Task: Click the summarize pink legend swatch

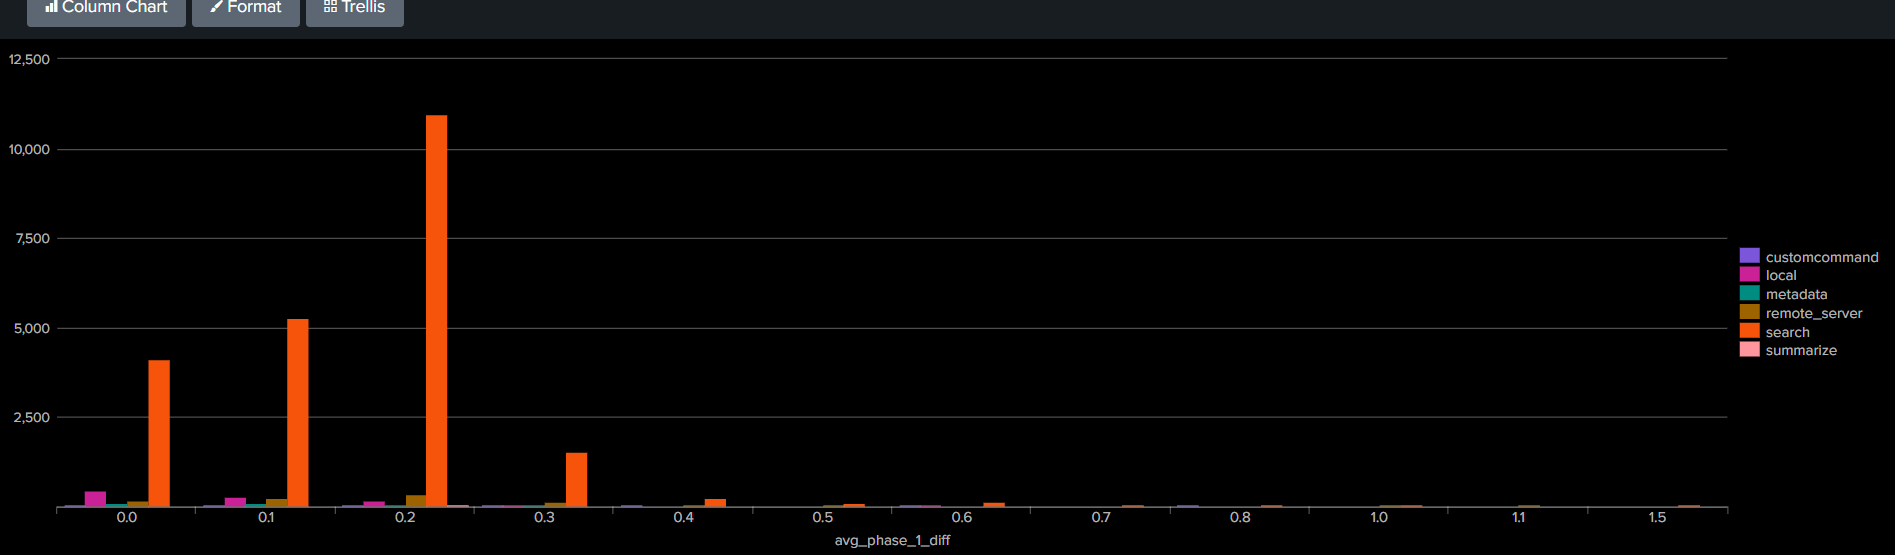Action: tap(1749, 349)
